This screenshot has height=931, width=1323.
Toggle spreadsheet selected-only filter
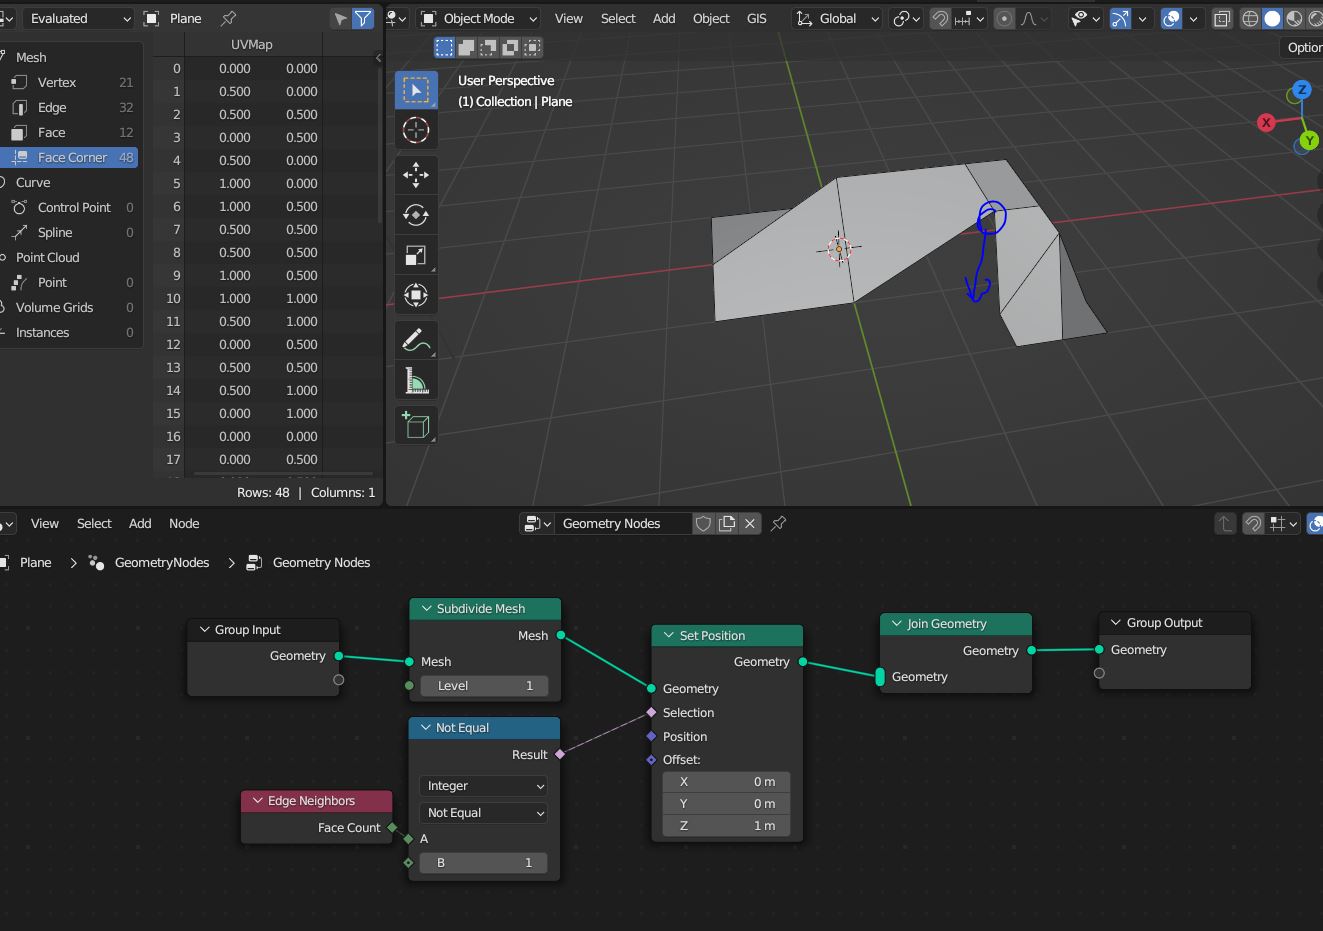pyautogui.click(x=341, y=18)
